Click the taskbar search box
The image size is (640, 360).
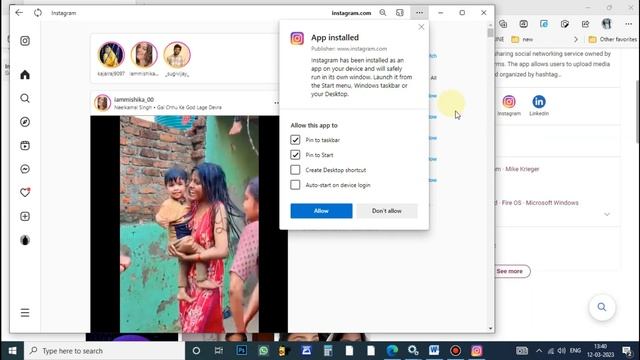pos(105,351)
